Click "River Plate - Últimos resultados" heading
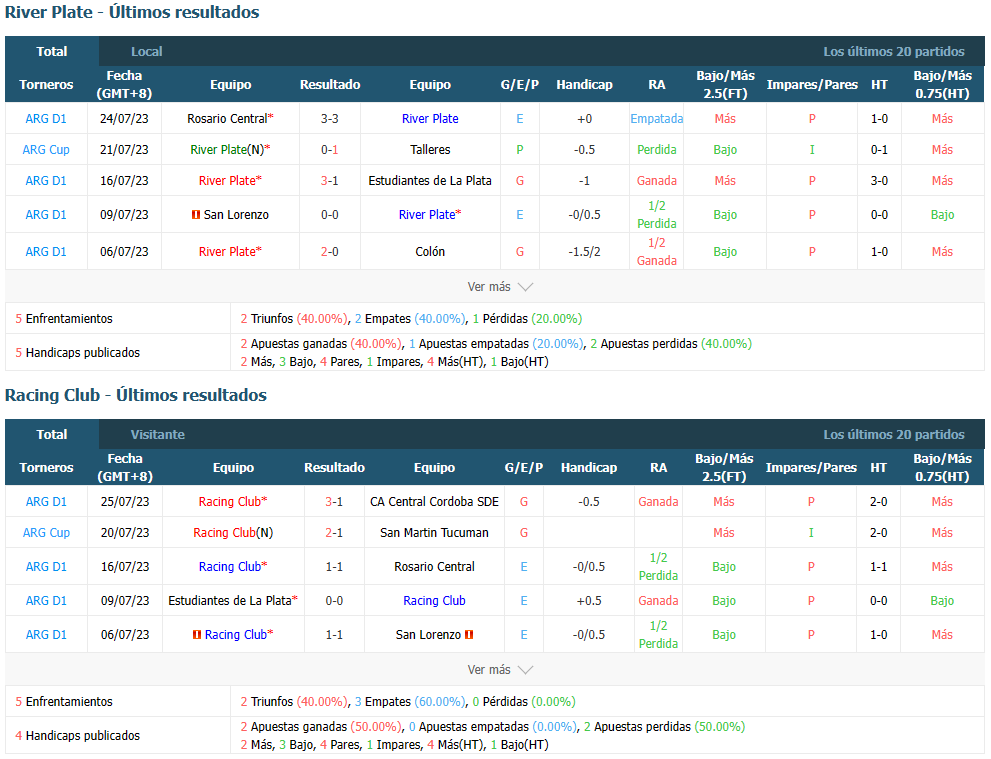The height and width of the screenshot is (759, 991). coord(132,13)
